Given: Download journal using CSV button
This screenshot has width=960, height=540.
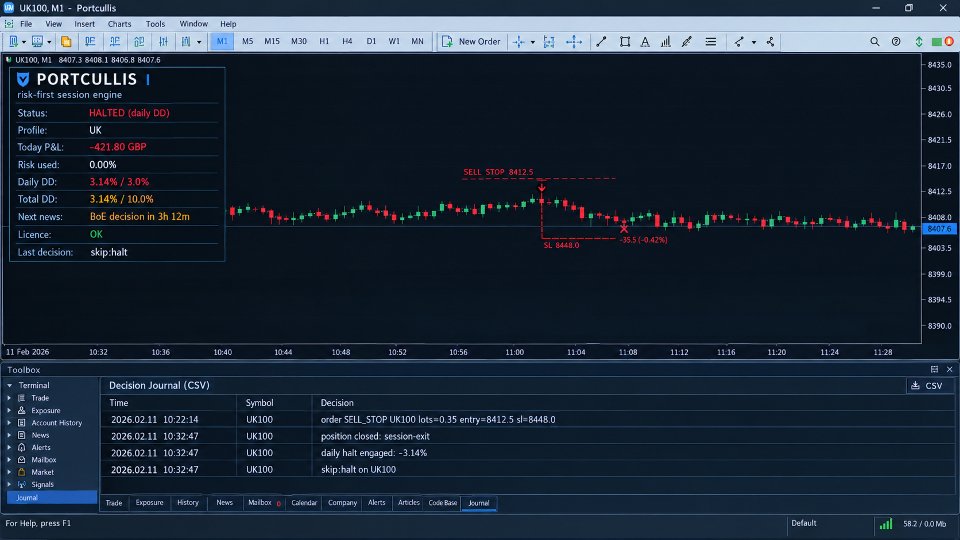Looking at the screenshot, I should pos(928,386).
